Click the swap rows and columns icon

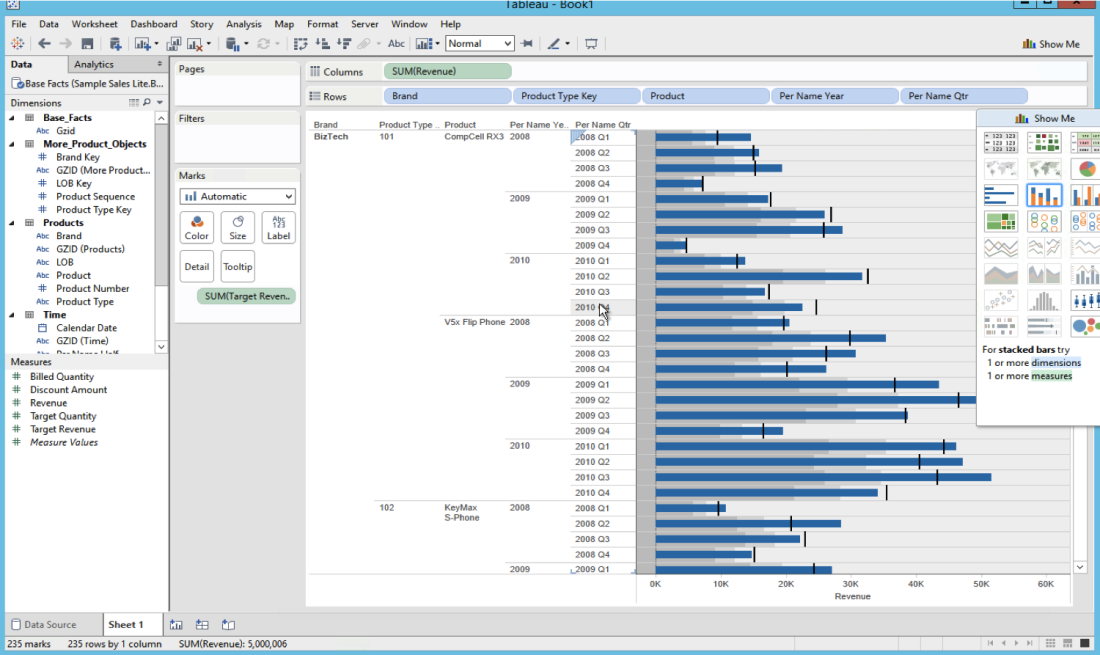point(300,43)
